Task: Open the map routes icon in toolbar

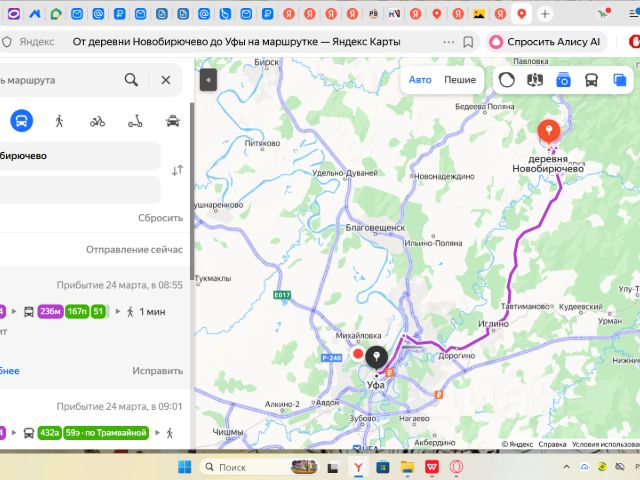Action: (x=535, y=80)
